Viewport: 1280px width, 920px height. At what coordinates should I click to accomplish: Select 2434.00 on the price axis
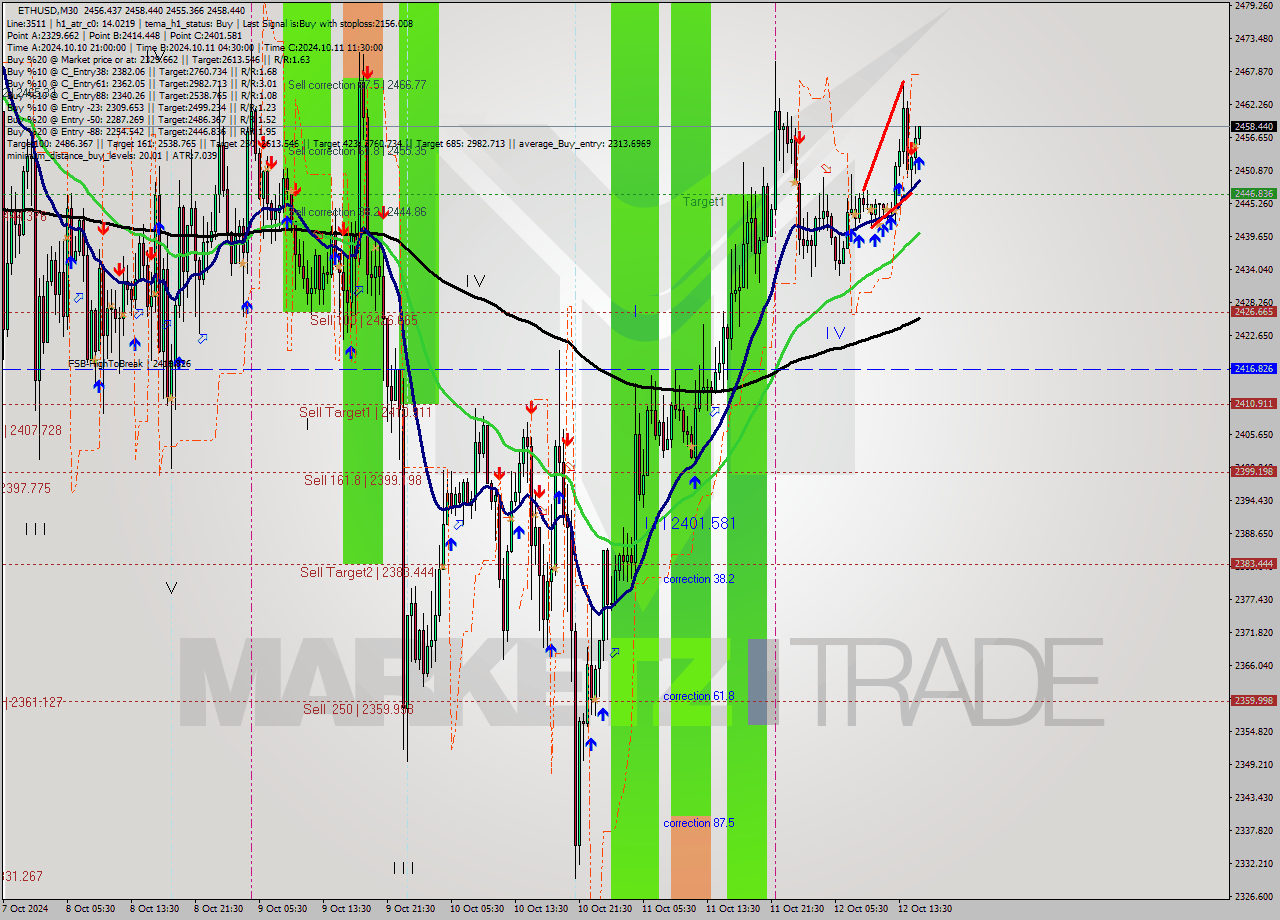tap(1253, 269)
